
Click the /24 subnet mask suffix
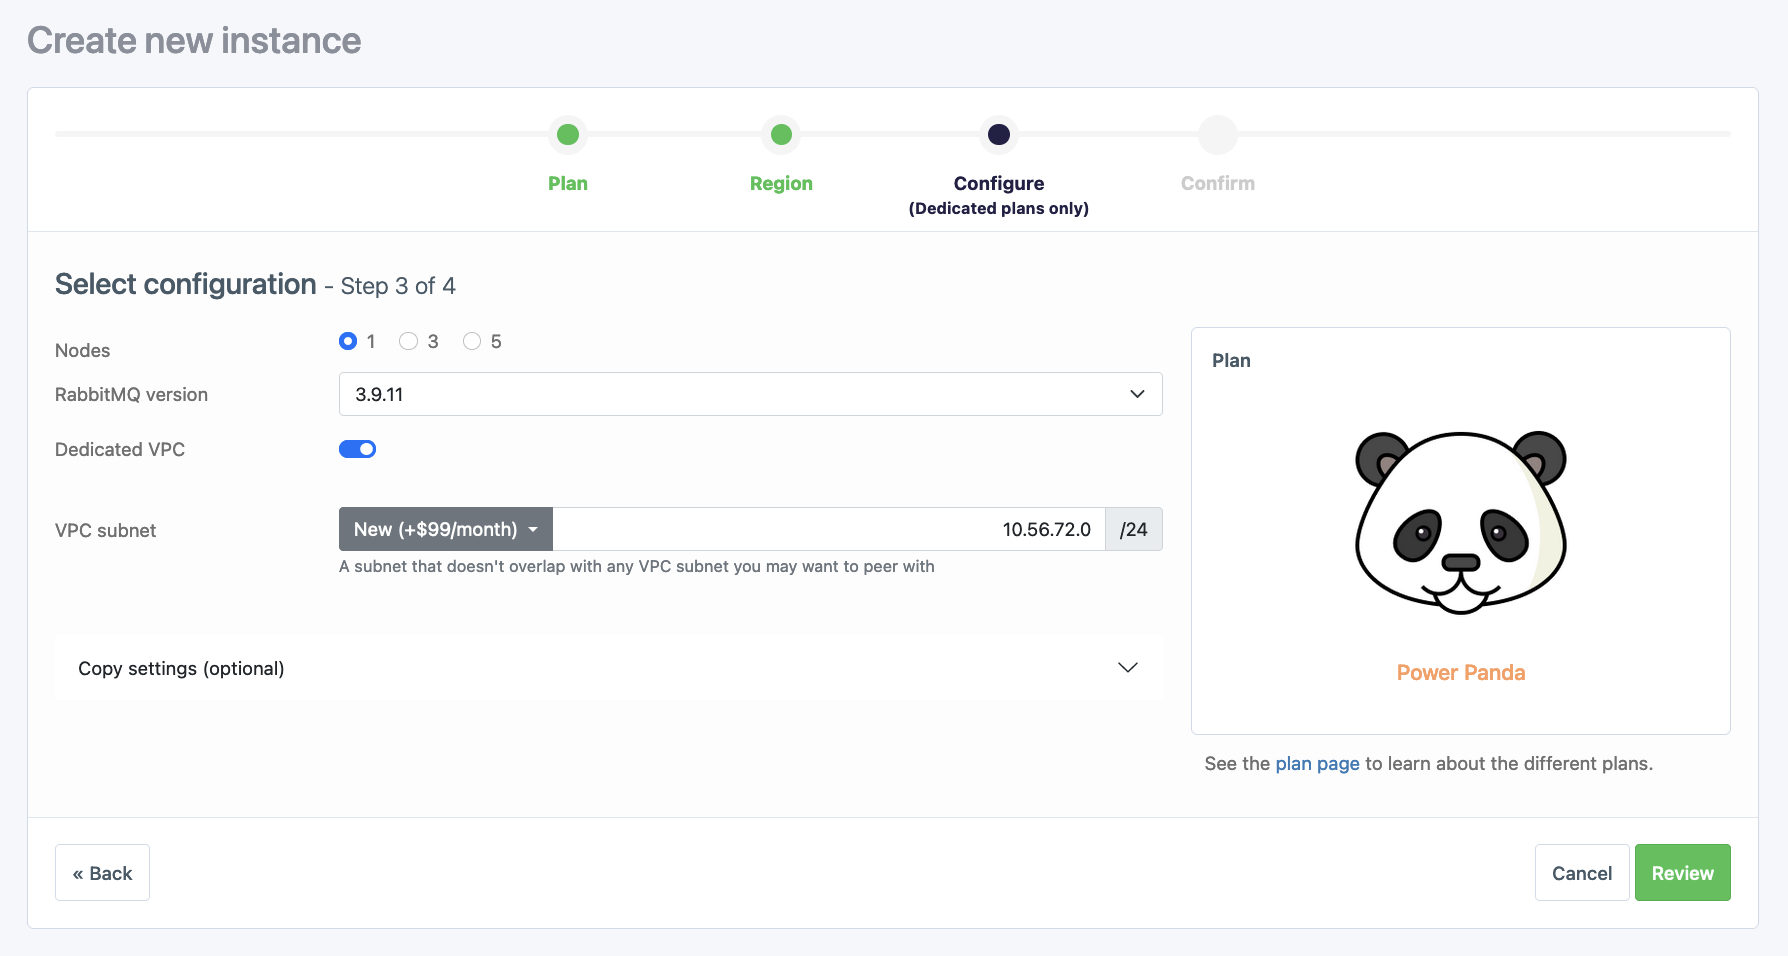(x=1134, y=529)
